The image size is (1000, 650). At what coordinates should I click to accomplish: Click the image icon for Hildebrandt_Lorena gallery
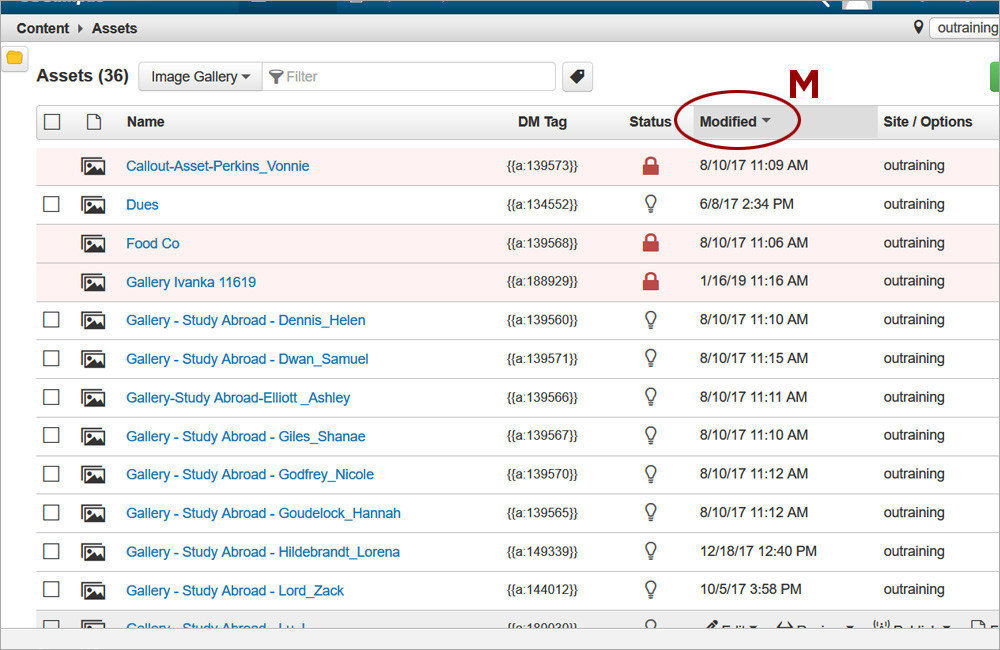93,552
